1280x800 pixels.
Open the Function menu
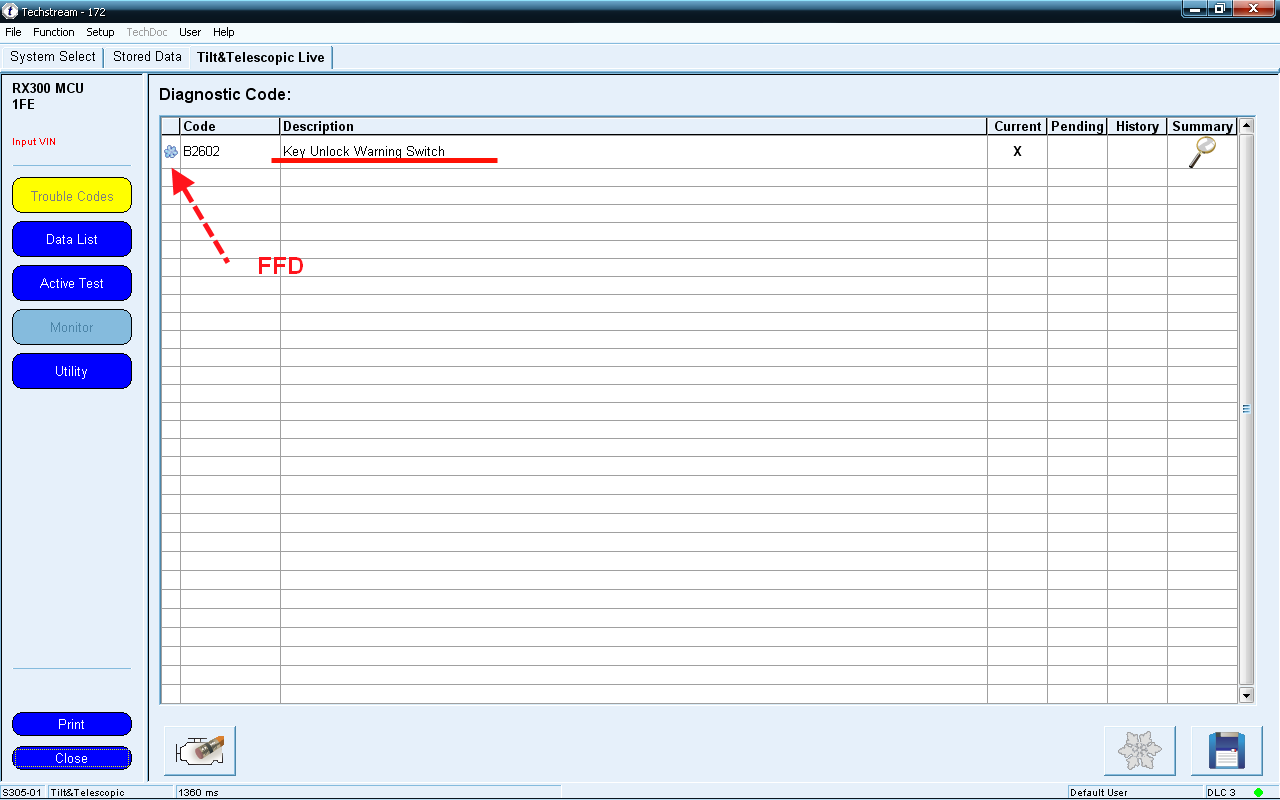pos(54,32)
